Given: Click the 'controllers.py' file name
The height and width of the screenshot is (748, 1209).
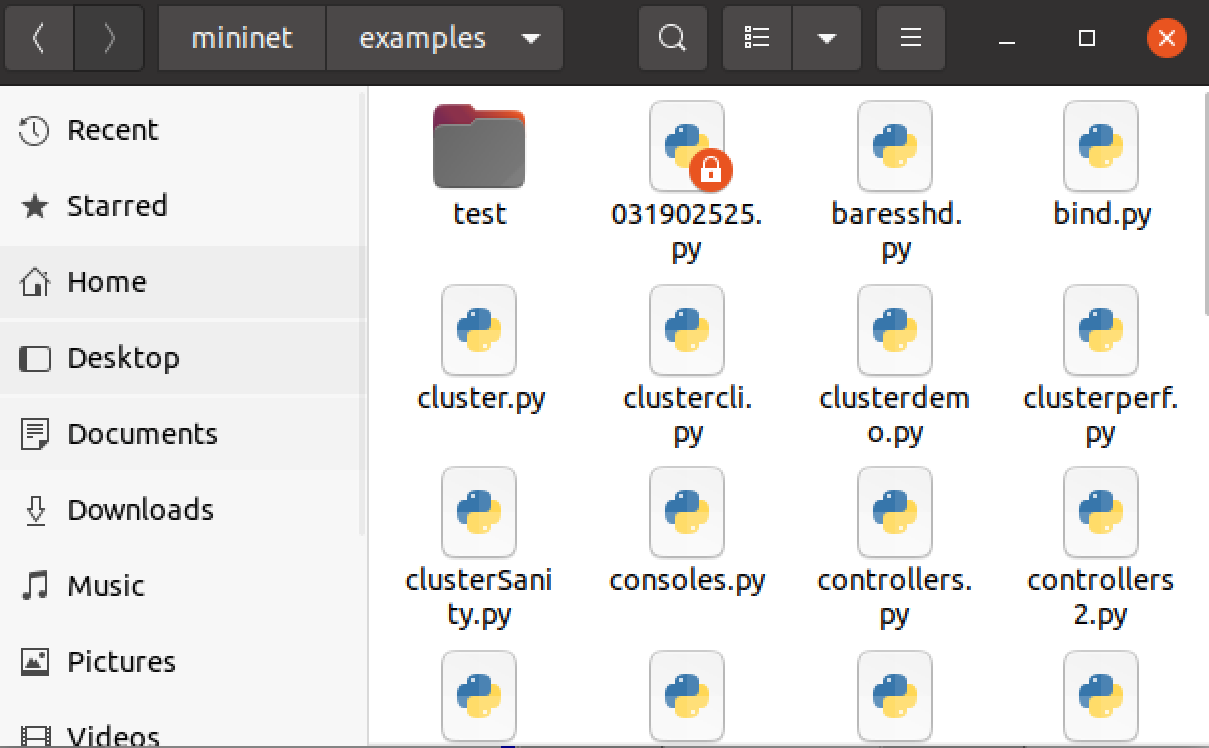Looking at the screenshot, I should point(895,597).
